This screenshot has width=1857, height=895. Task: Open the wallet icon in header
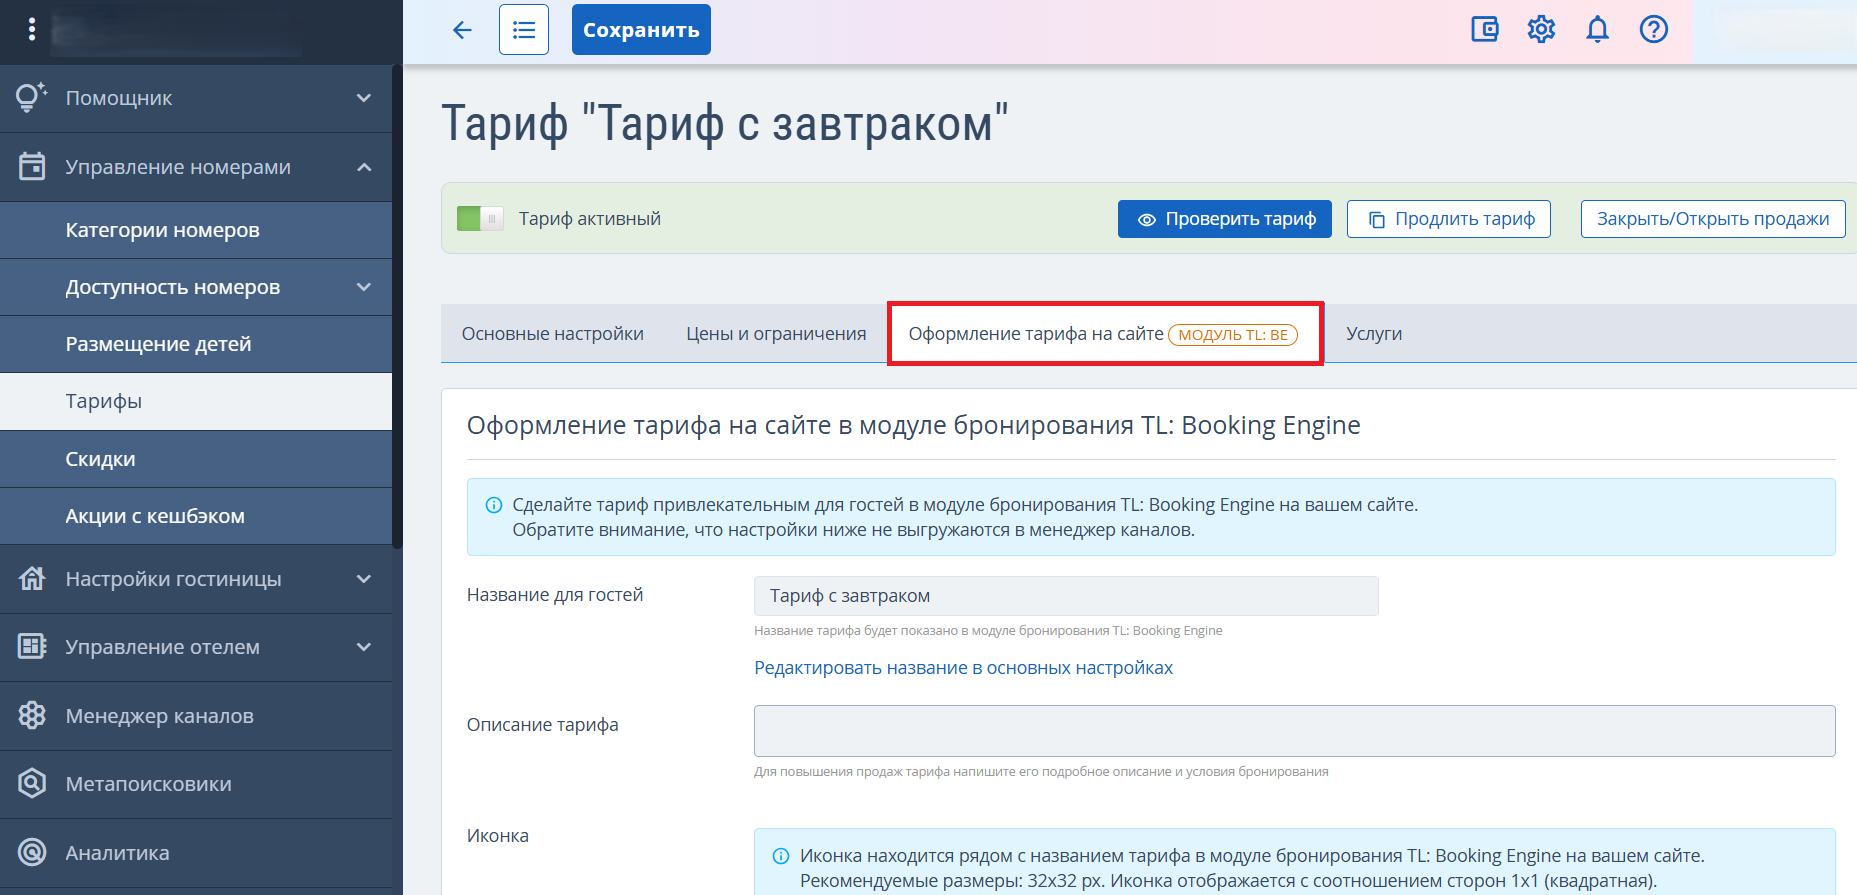1485,30
